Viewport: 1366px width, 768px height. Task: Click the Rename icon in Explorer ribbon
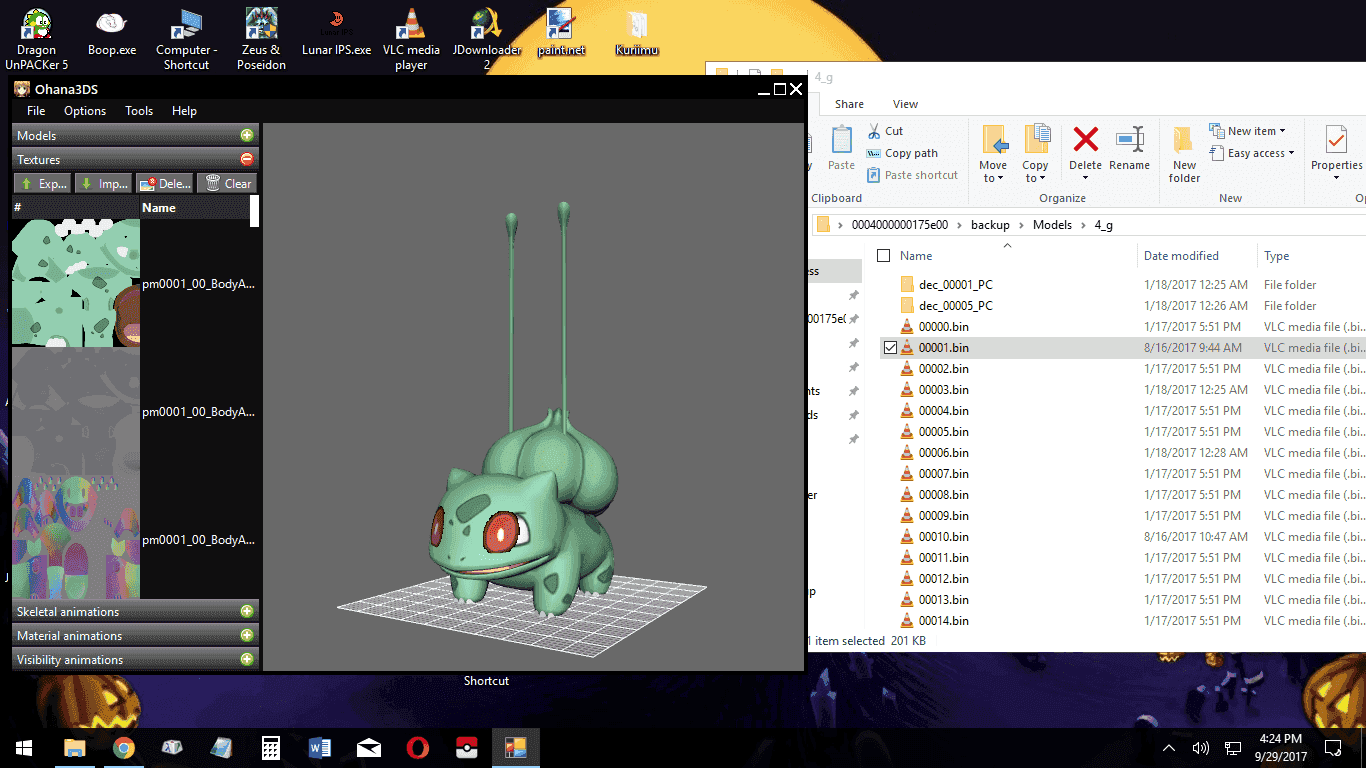point(1130,139)
